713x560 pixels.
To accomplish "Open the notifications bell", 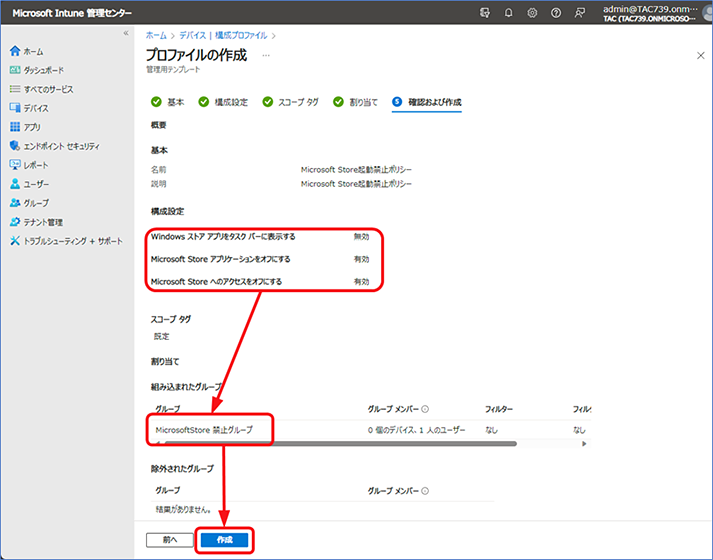I will 508,13.
